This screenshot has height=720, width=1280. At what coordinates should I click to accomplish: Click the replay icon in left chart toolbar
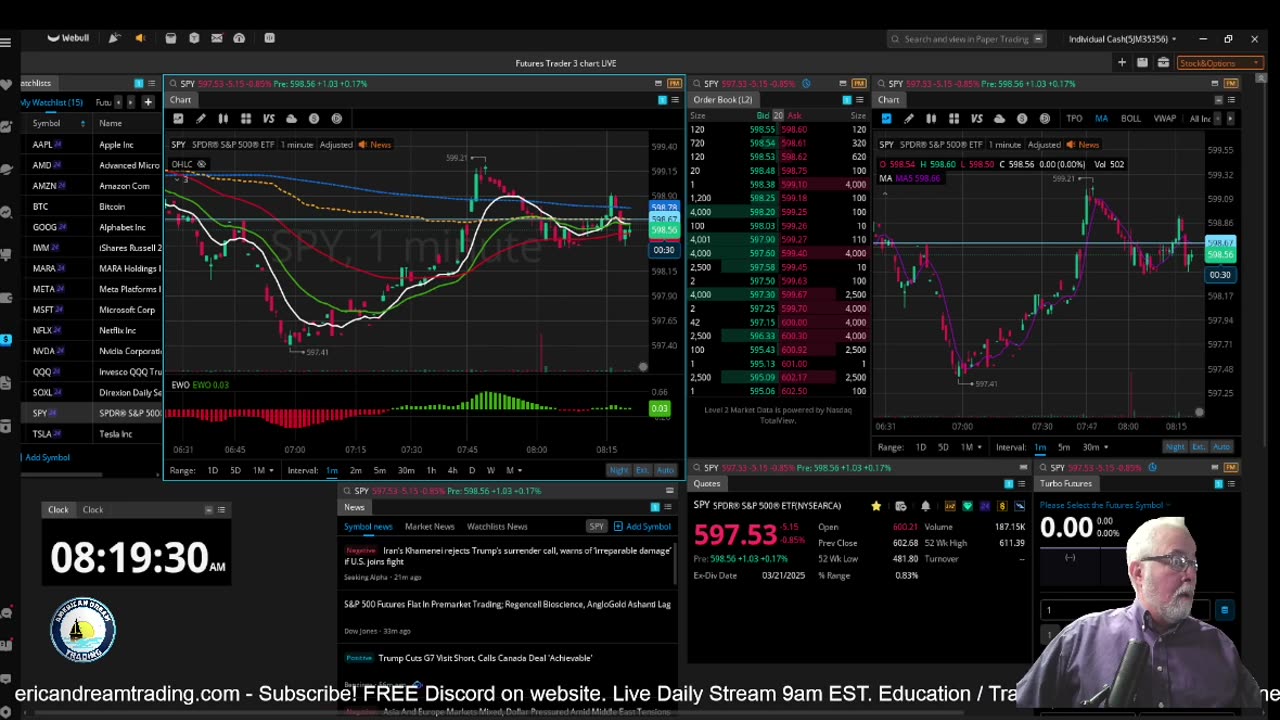click(x=337, y=119)
